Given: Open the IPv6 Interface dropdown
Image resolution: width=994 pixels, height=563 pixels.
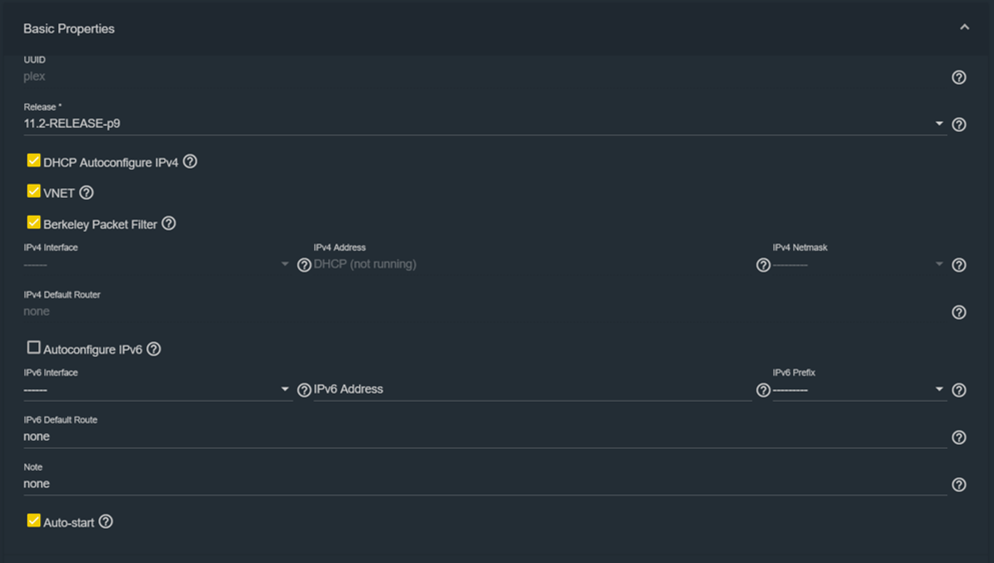Looking at the screenshot, I should coord(157,390).
